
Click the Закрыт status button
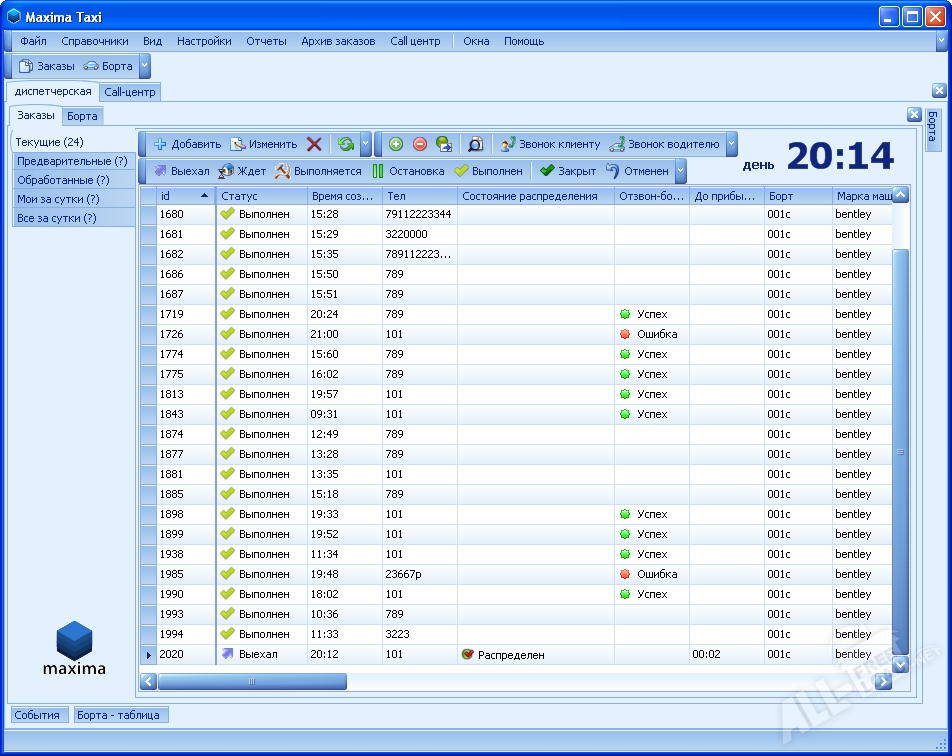[x=567, y=171]
